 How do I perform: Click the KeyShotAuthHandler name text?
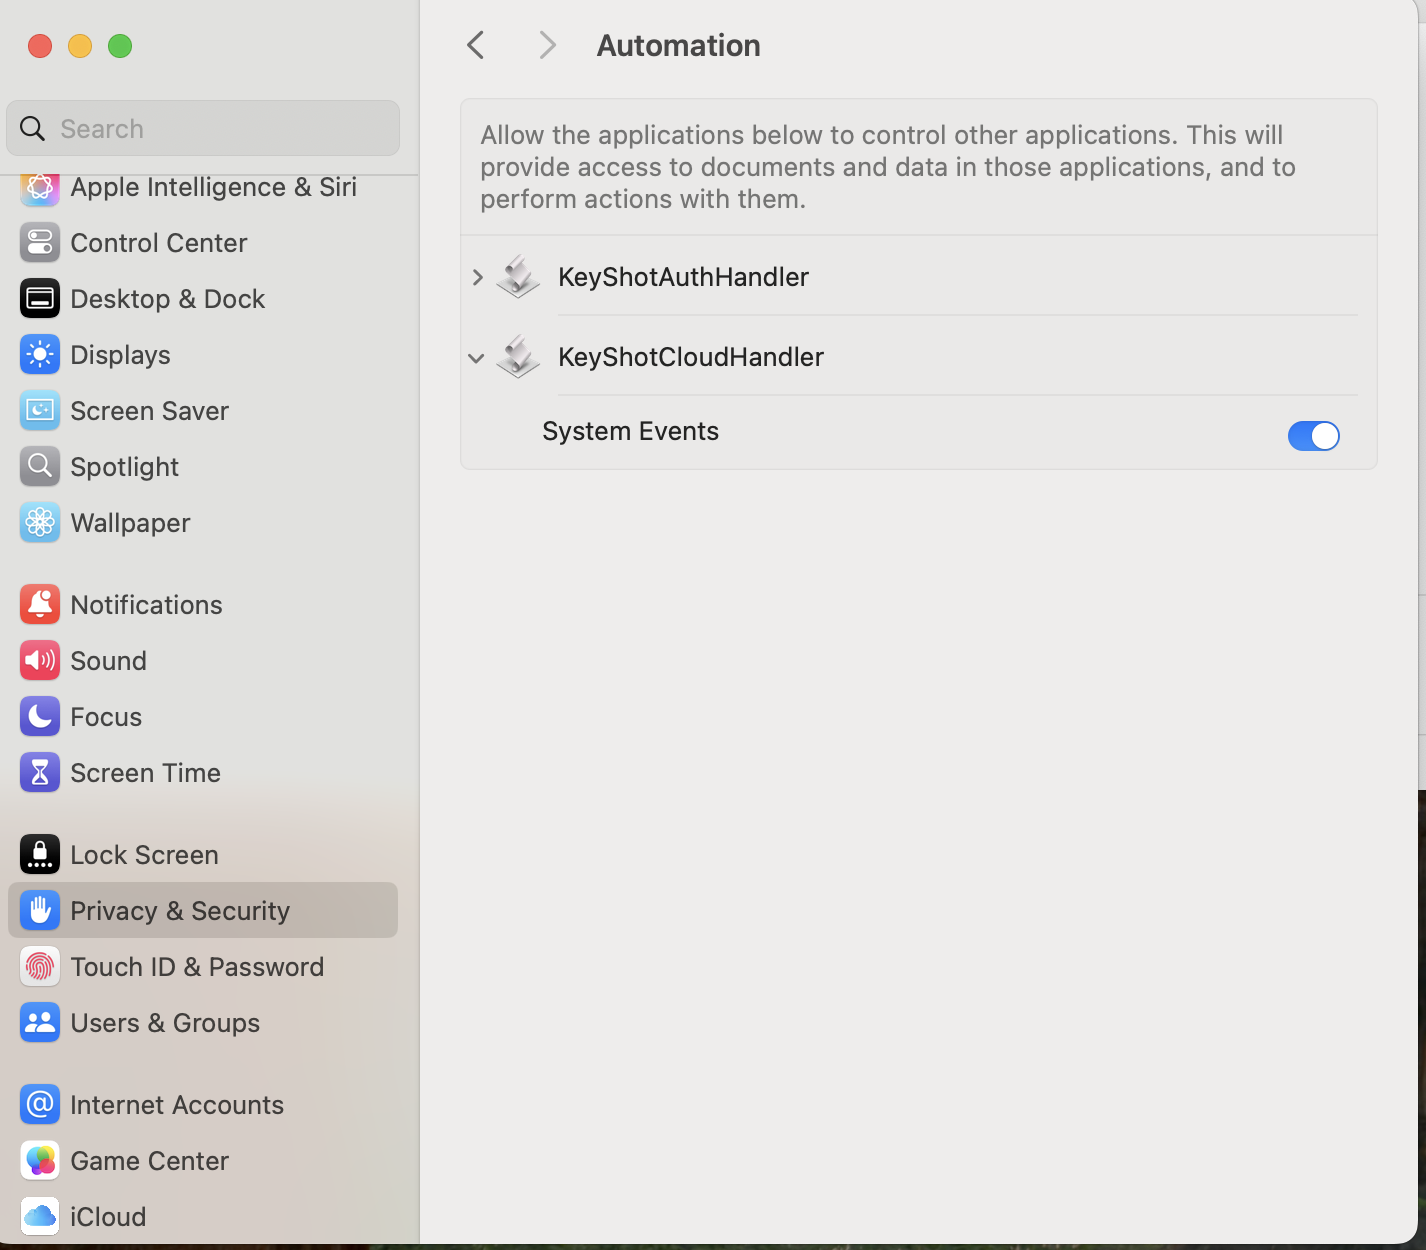tap(683, 277)
